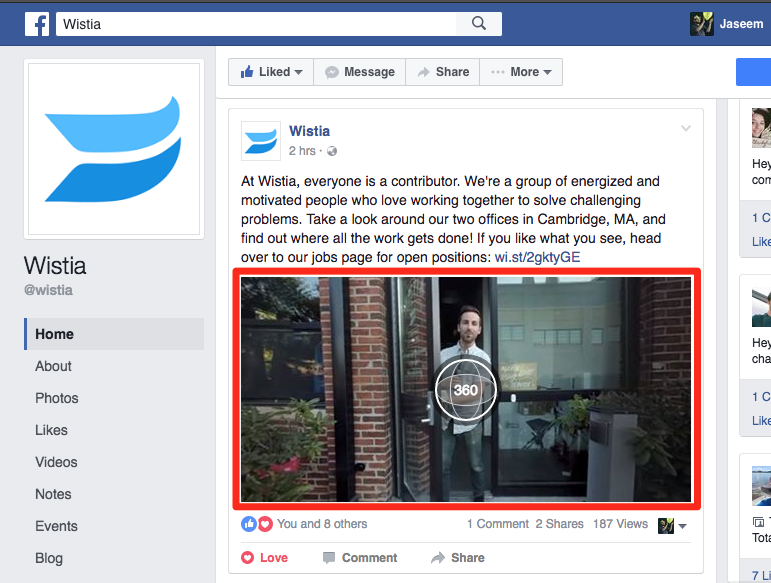Toggle the Liked page button

pos(271,72)
